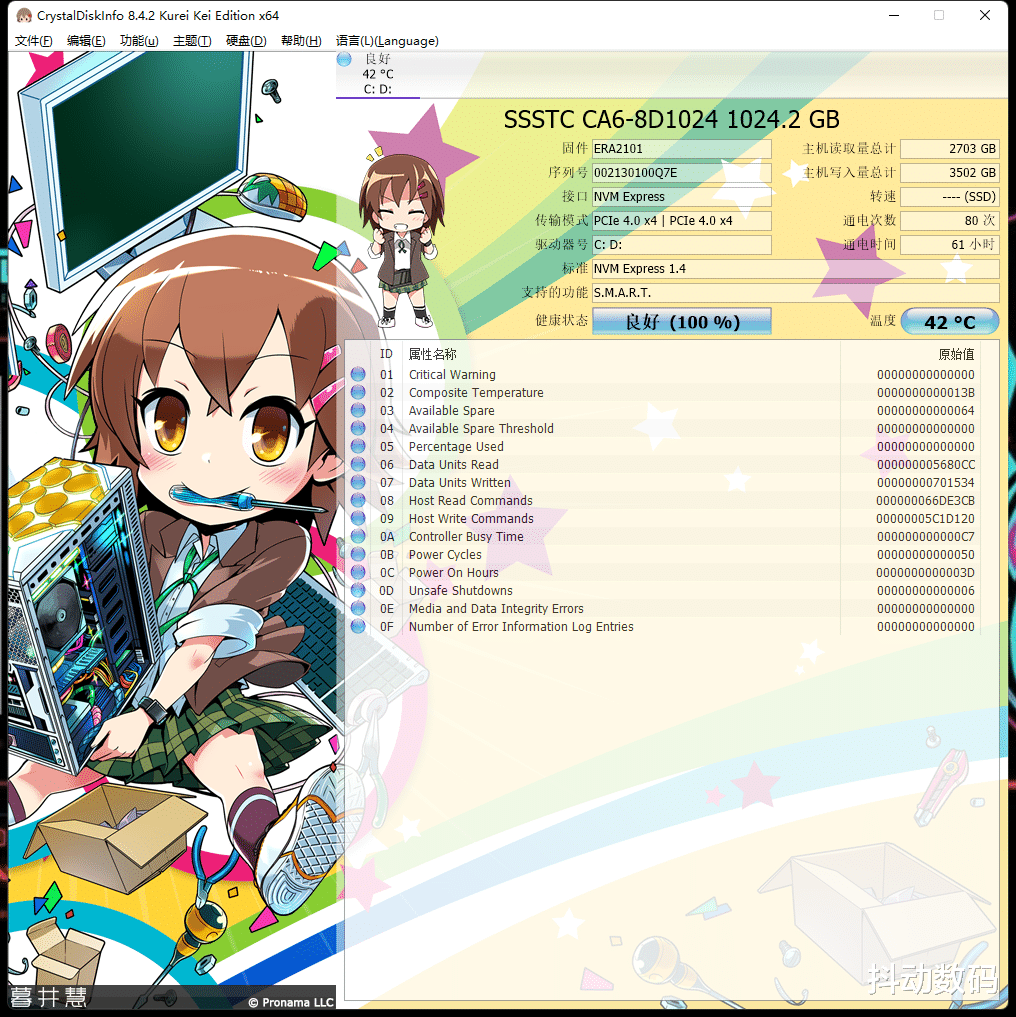Click the firmware field ERA2101
Viewport: 1016px width, 1017px height.
pyautogui.click(x=682, y=149)
